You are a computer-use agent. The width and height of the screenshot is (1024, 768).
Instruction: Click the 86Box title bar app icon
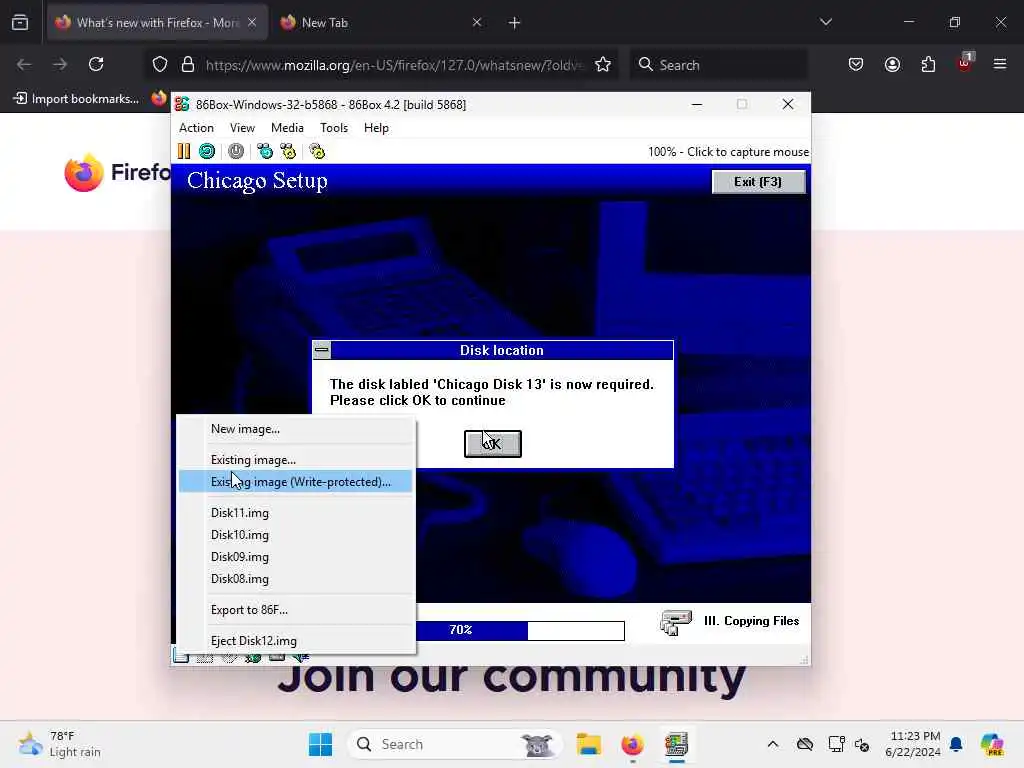point(182,104)
